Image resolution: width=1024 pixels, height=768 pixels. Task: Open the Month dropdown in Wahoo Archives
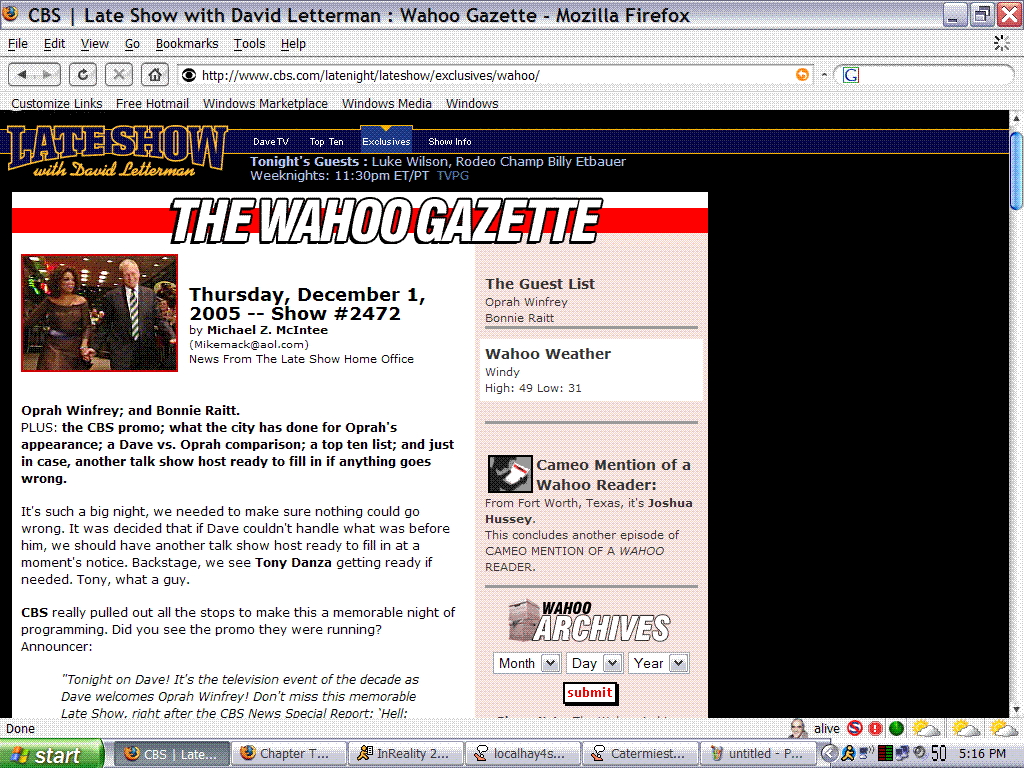pos(526,664)
